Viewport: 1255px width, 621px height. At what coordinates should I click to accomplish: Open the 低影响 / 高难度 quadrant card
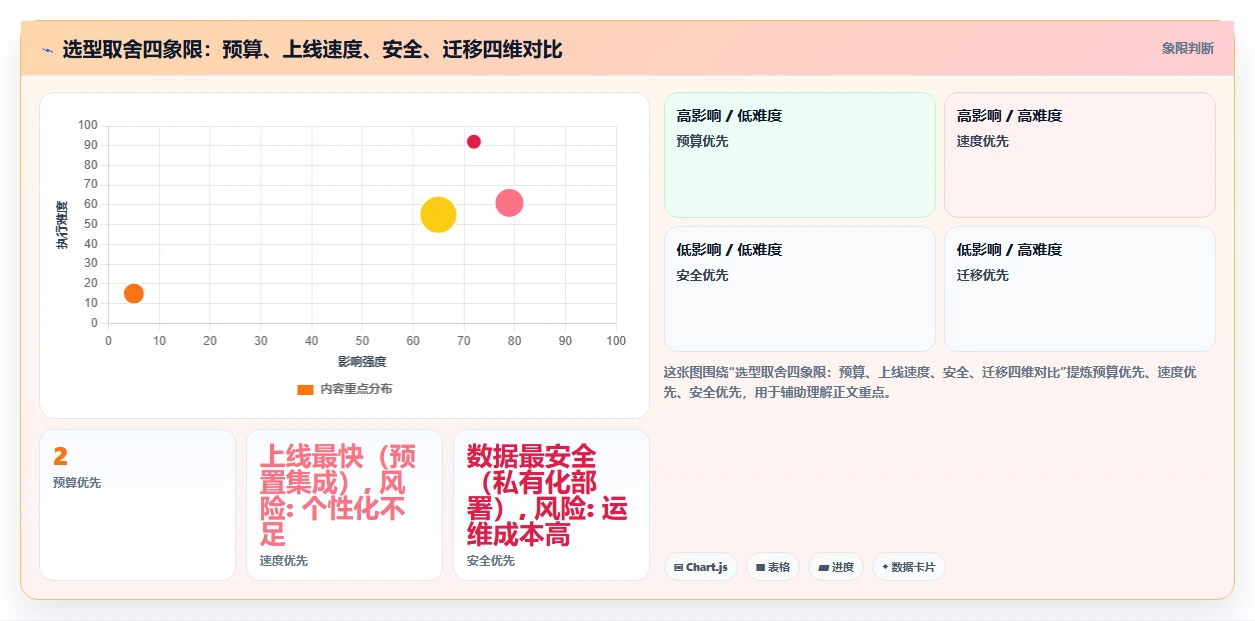(x=1080, y=289)
